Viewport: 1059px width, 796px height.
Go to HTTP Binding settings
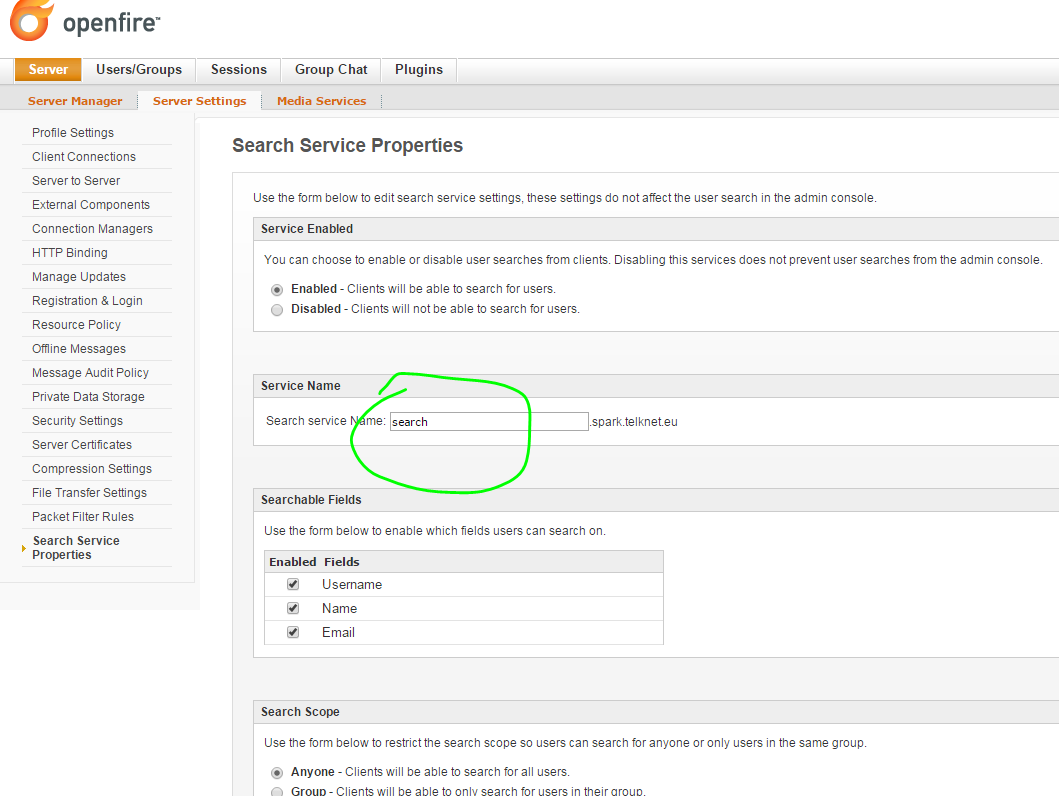(x=70, y=253)
